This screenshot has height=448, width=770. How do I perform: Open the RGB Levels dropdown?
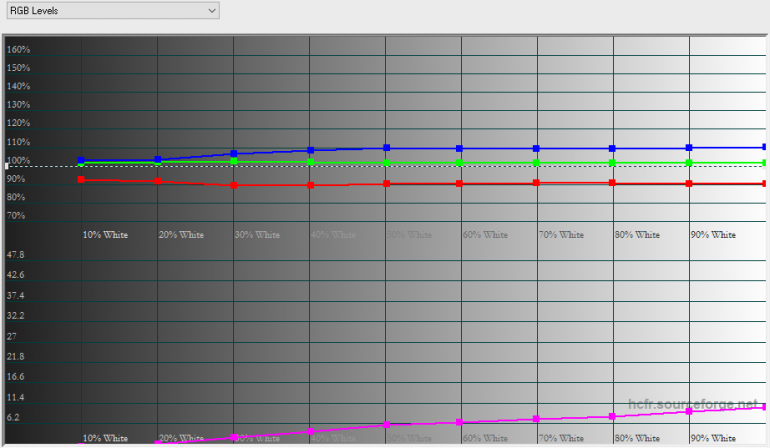point(112,10)
